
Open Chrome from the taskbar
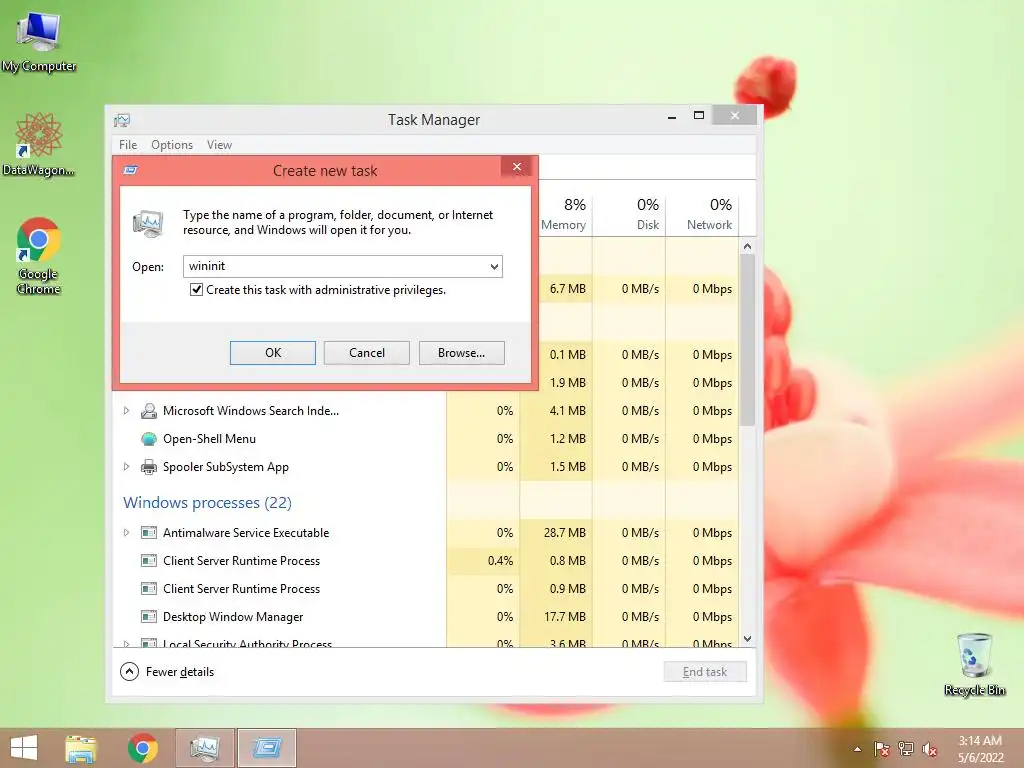point(143,748)
